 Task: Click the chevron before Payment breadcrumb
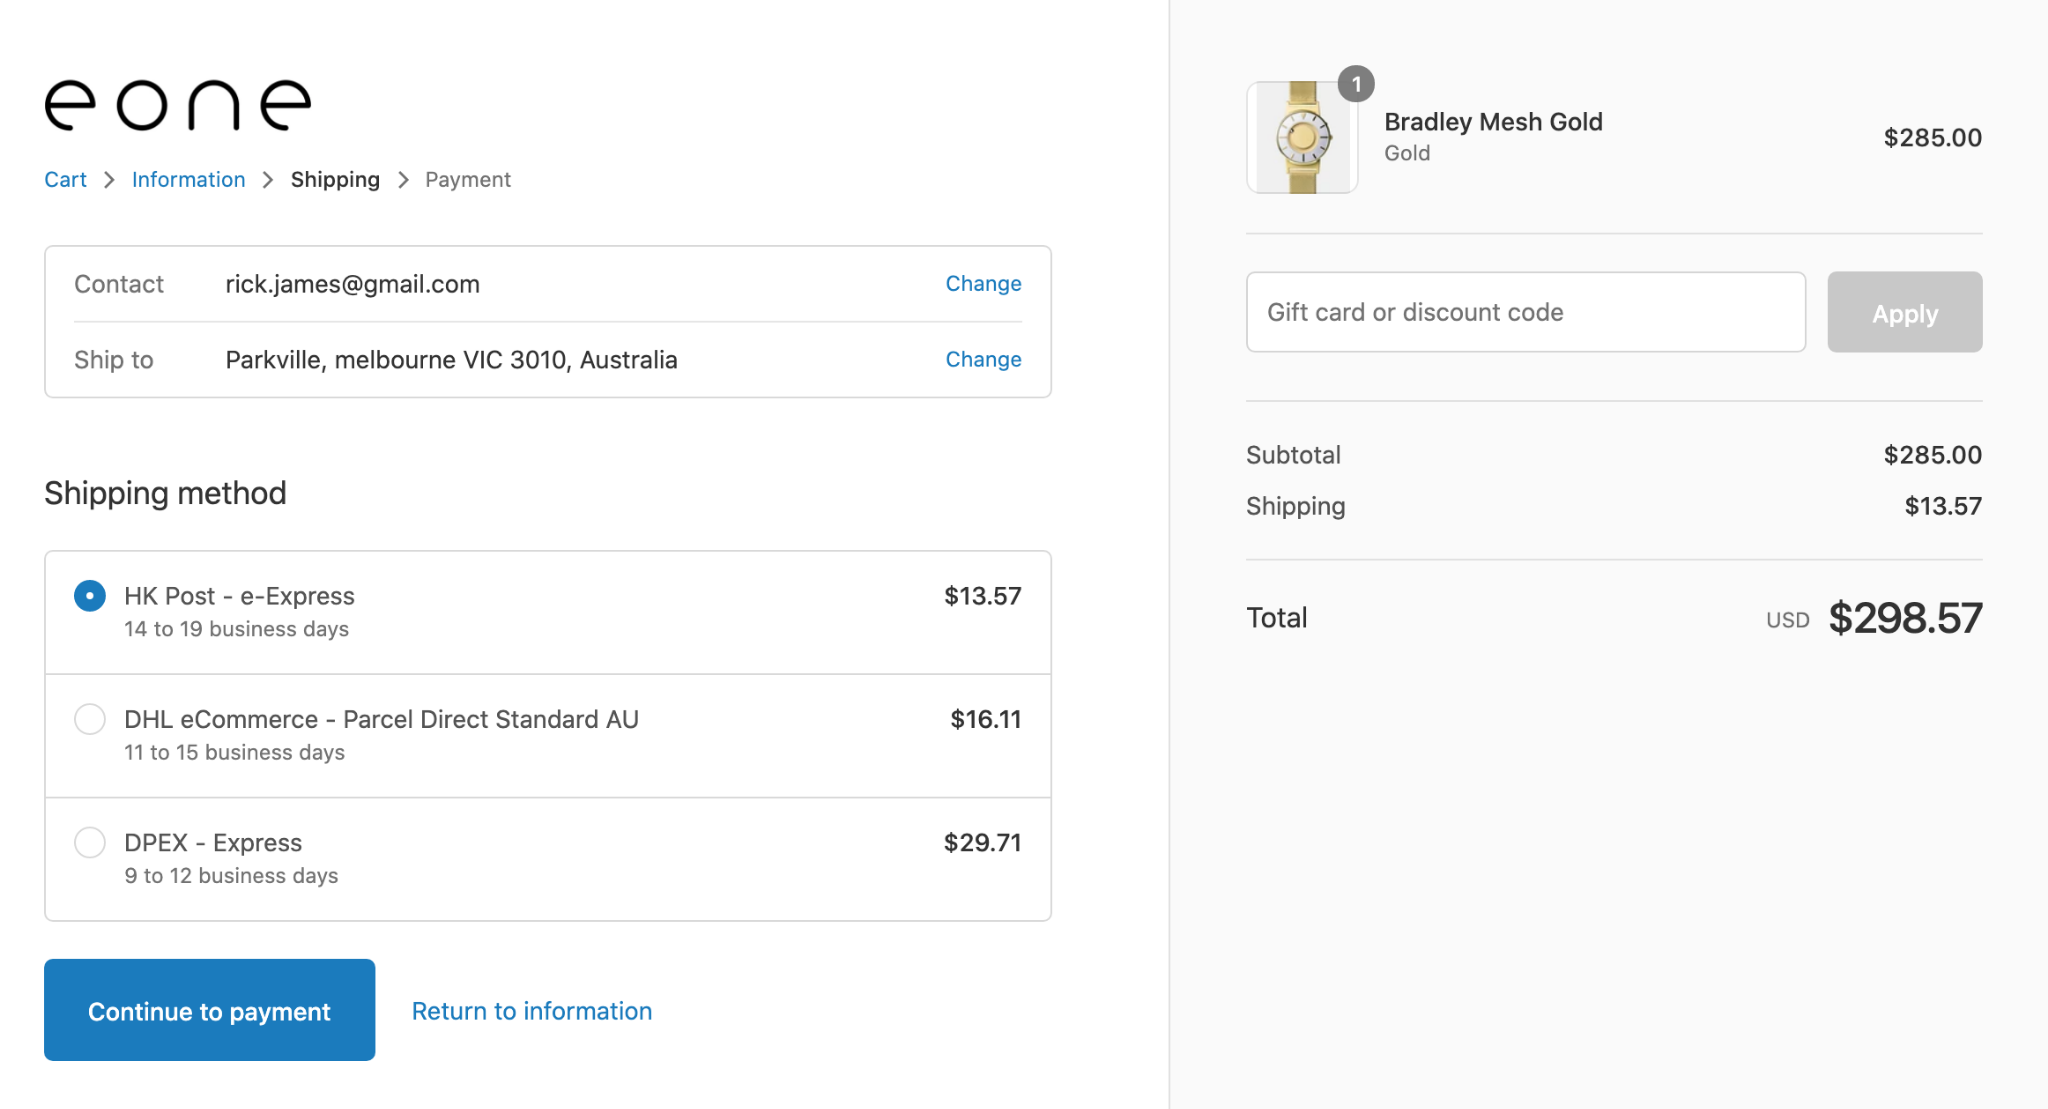tap(403, 180)
